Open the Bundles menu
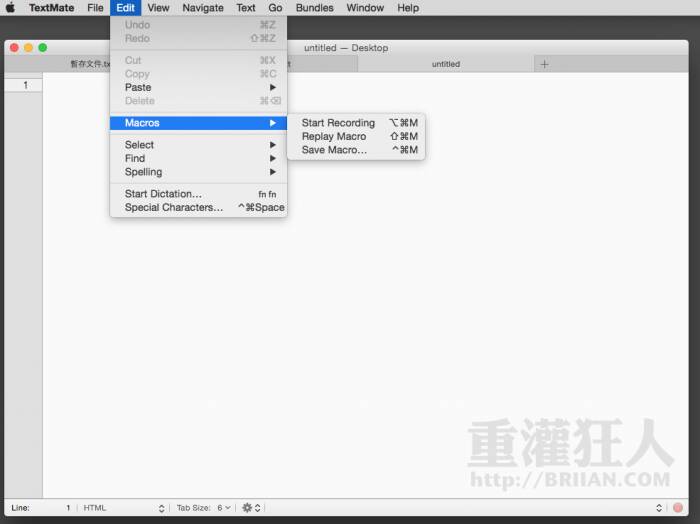The height and width of the screenshot is (524, 700). (x=314, y=8)
